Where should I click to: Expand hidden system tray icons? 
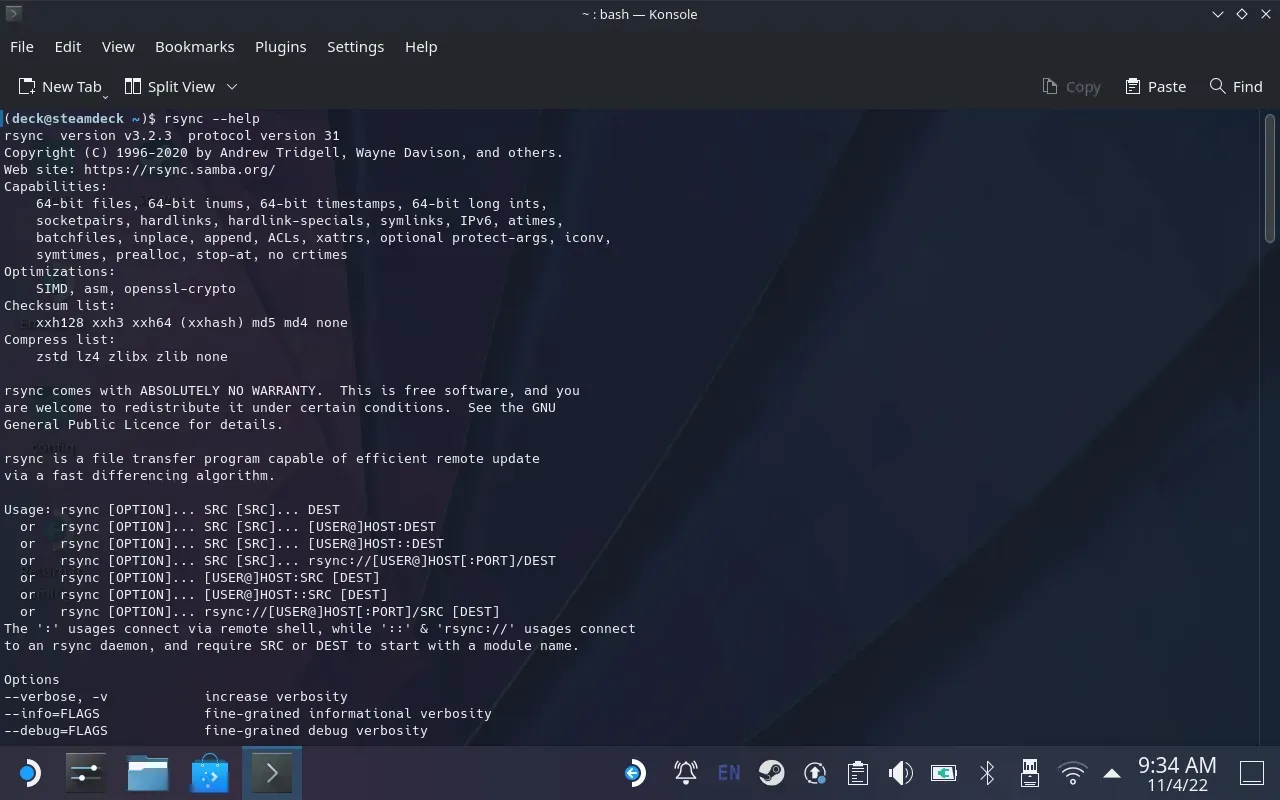pos(1110,772)
